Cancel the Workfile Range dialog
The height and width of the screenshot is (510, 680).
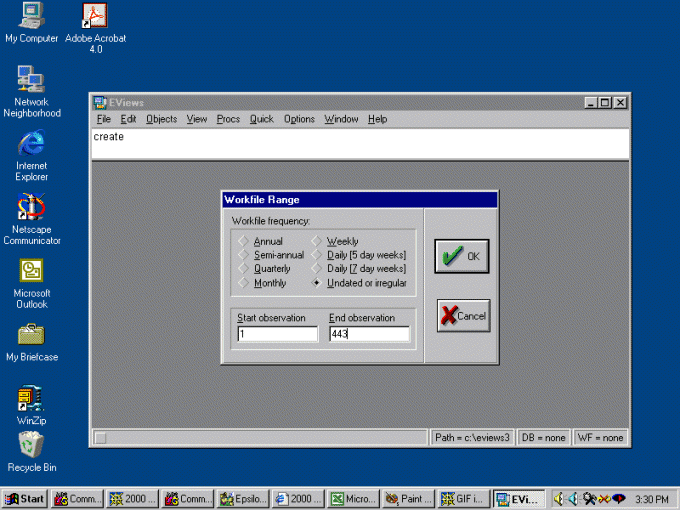tap(461, 316)
